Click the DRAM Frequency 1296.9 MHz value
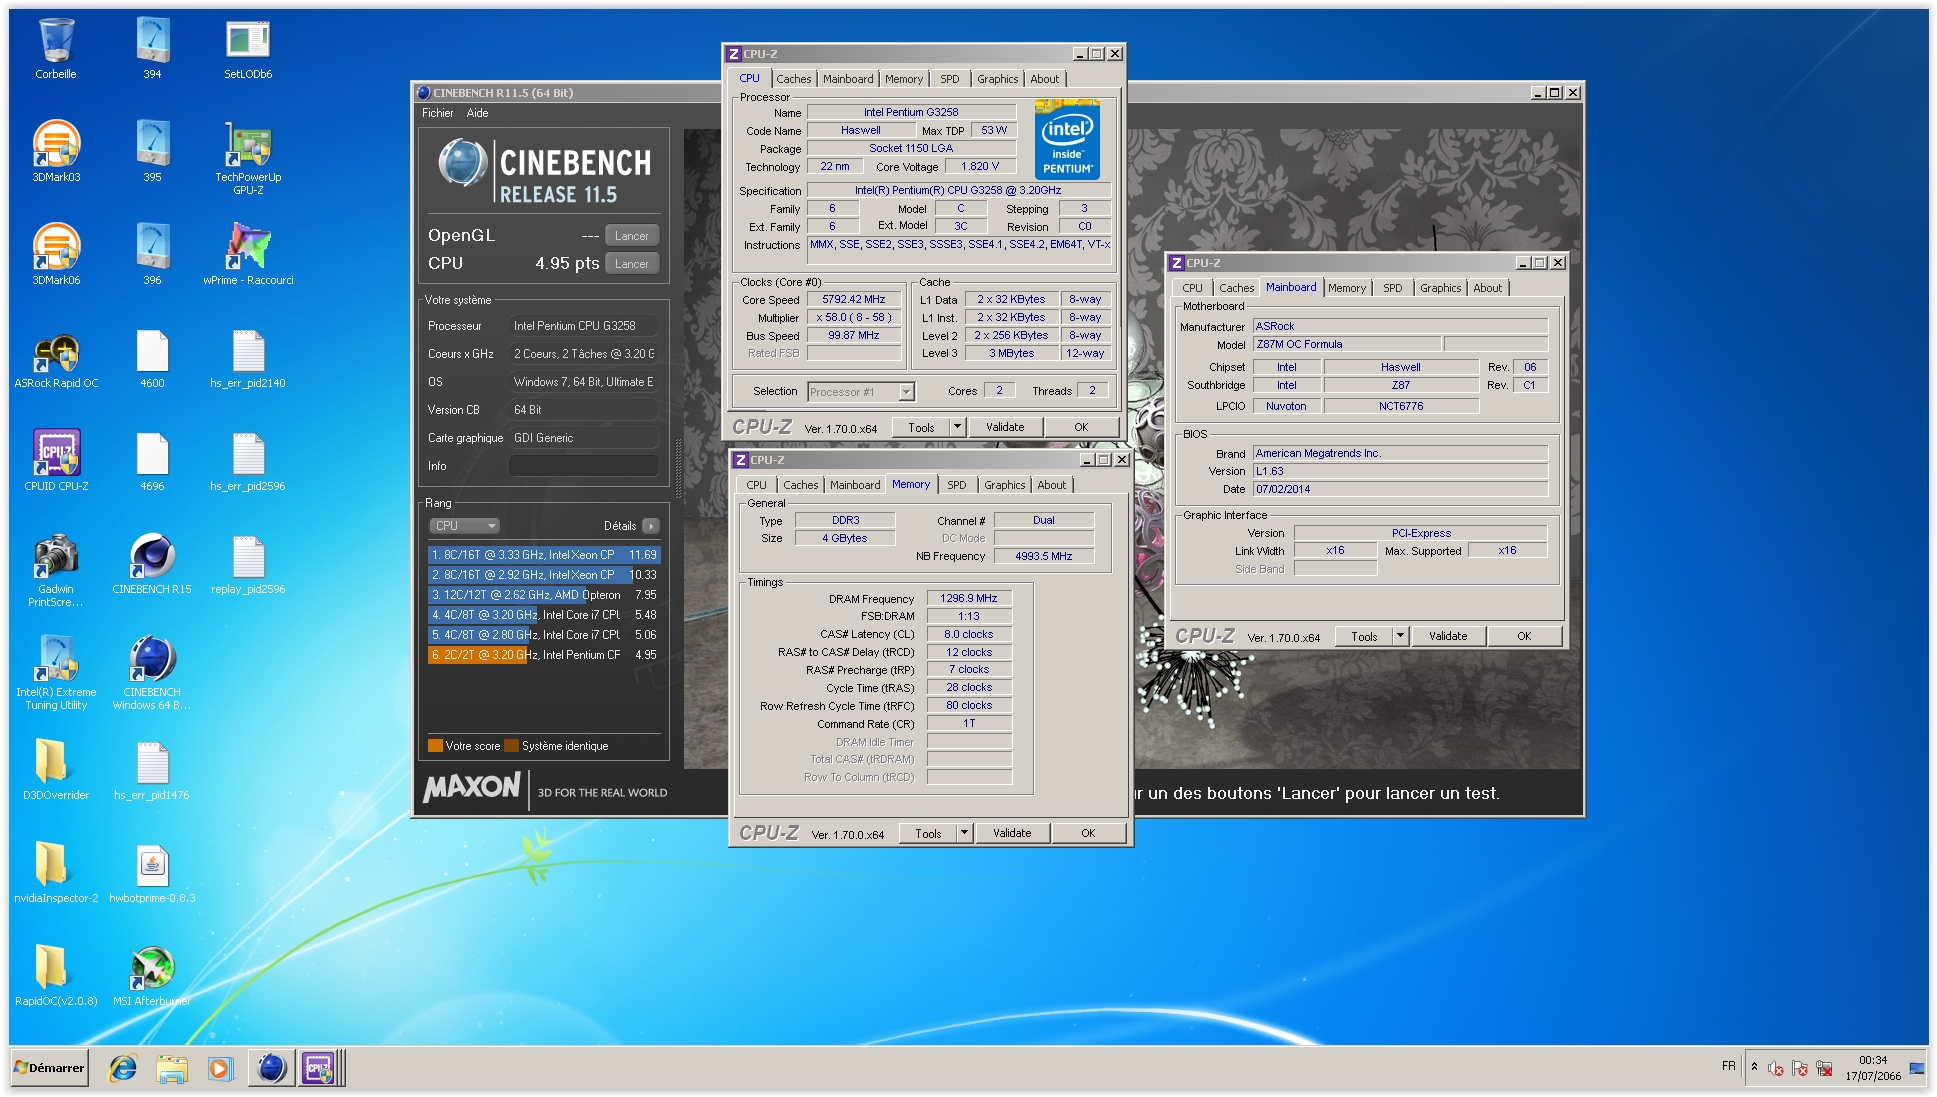Screen dimensions: 1937x1097 (969, 598)
